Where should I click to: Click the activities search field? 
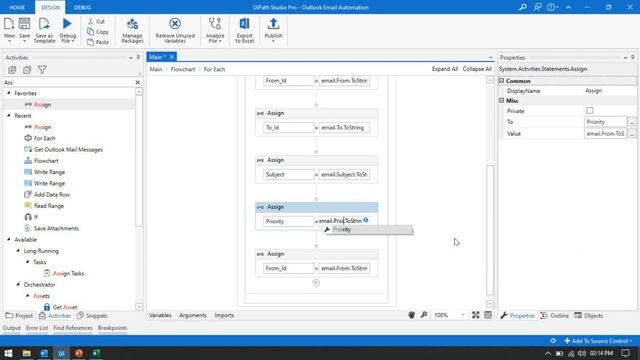pos(69,82)
